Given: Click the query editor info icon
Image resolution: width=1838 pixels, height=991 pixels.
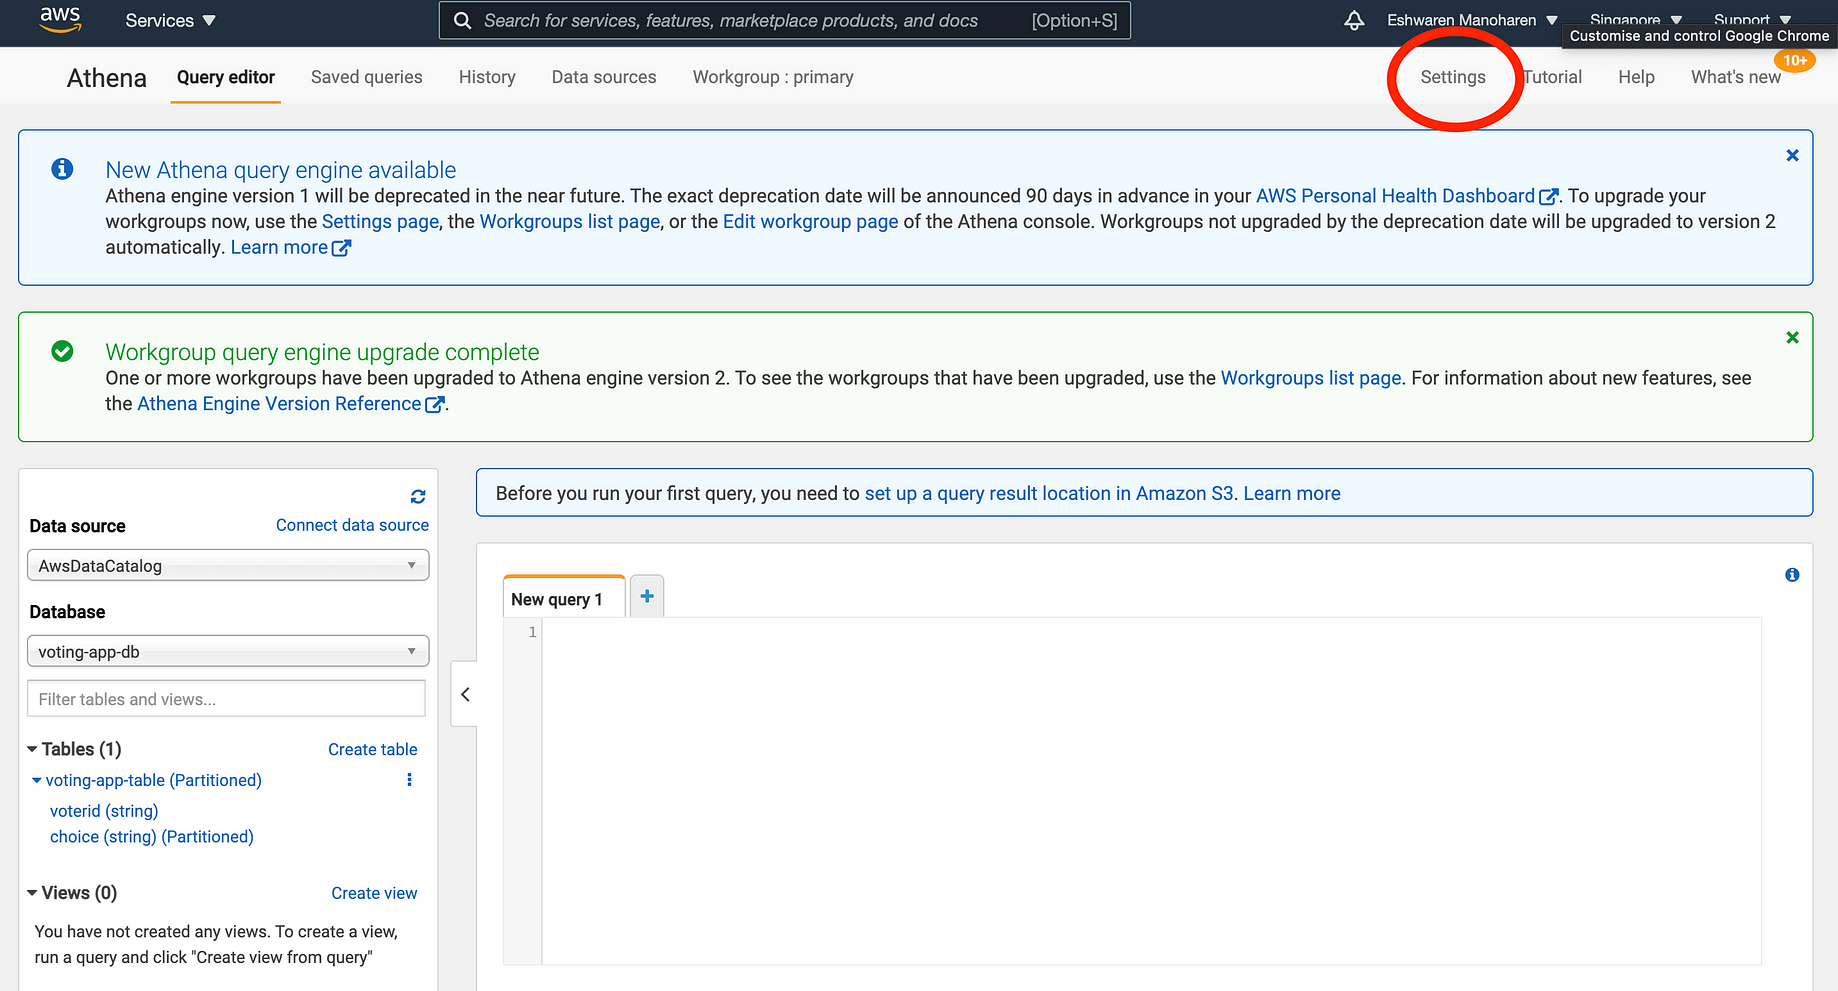Looking at the screenshot, I should coord(1792,575).
